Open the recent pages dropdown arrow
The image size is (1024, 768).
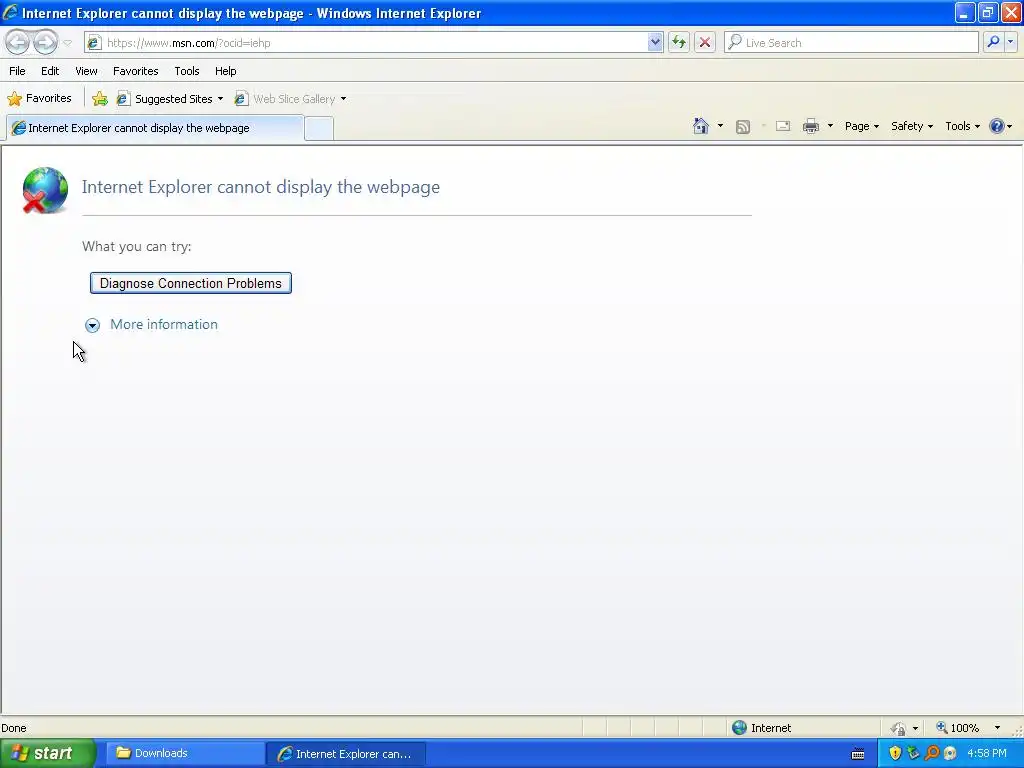click(x=67, y=43)
